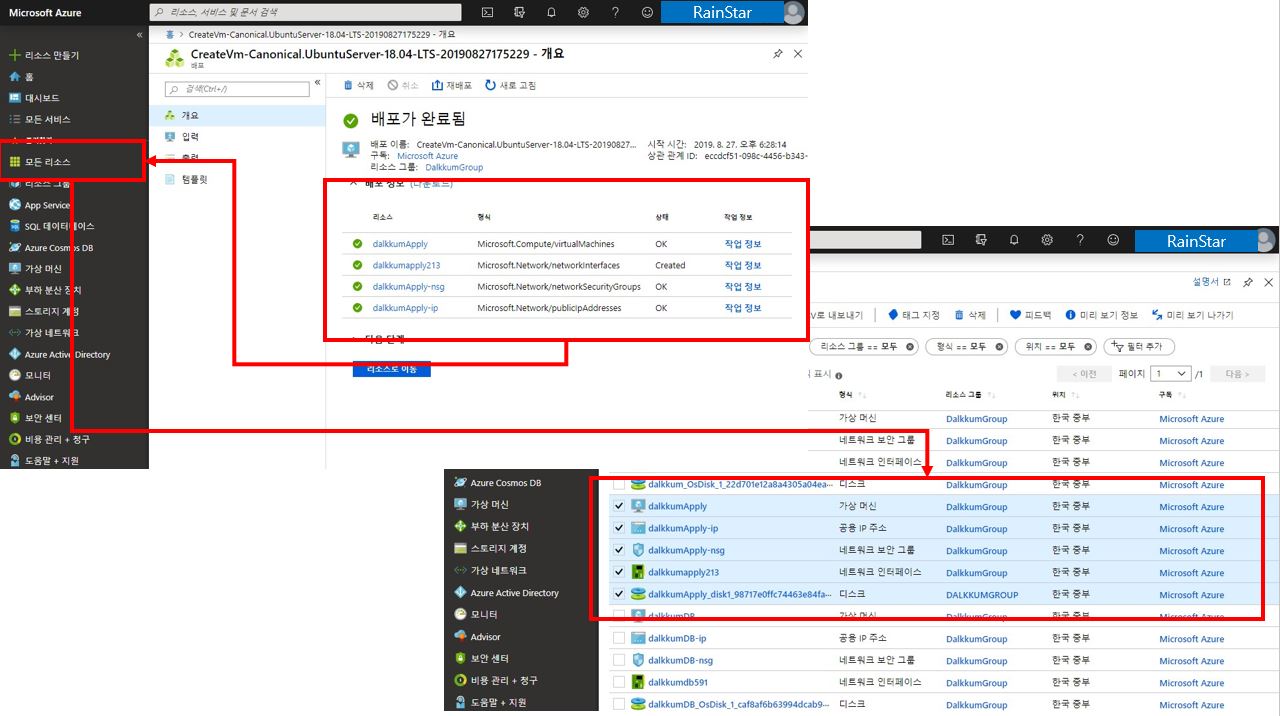The image size is (1280, 716).
Task: Open help question mark in the deployment window top bar
Action: (615, 13)
